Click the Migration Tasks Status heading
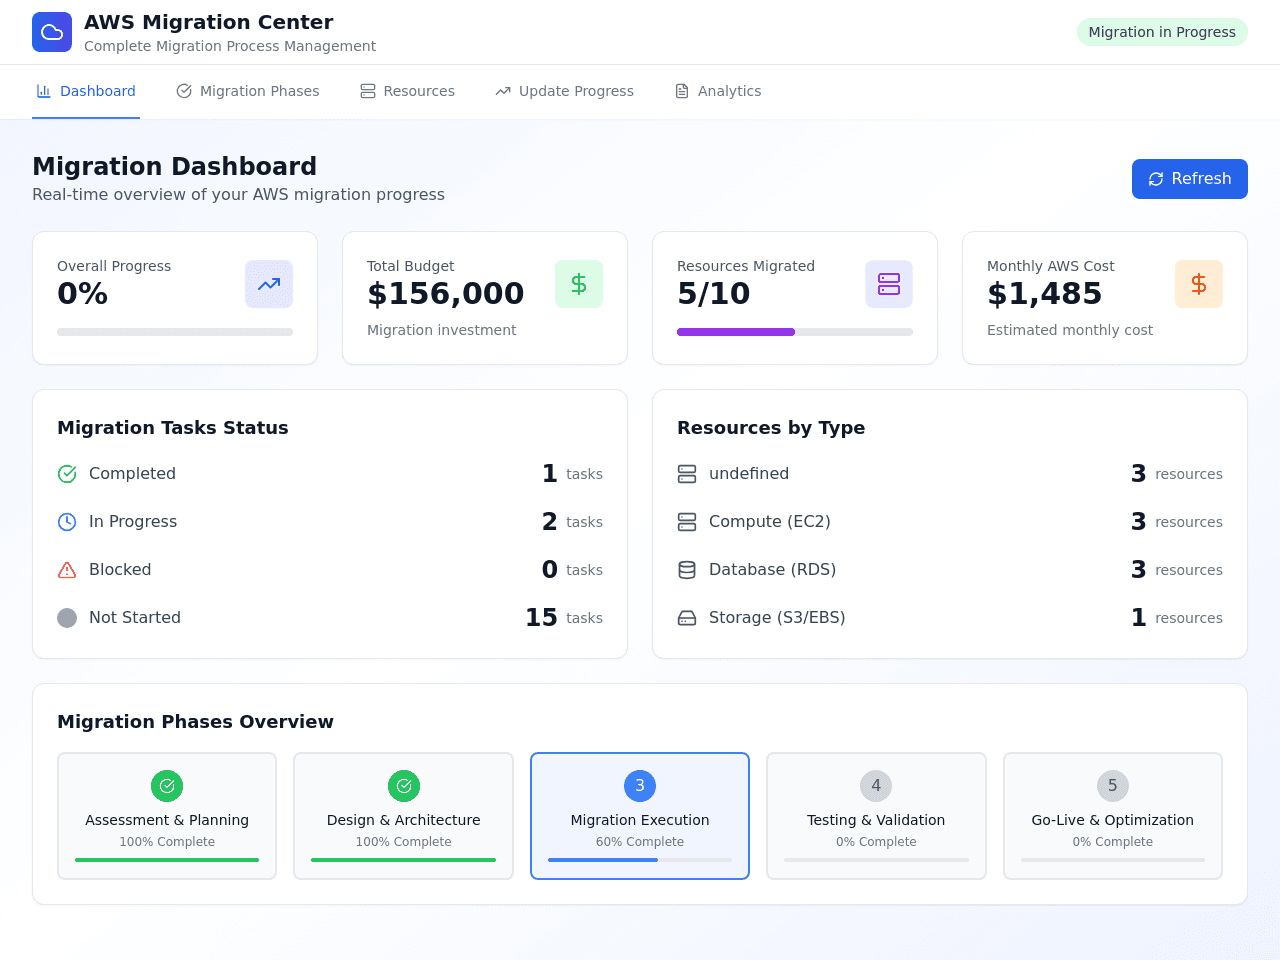1280x960 pixels. (x=172, y=428)
